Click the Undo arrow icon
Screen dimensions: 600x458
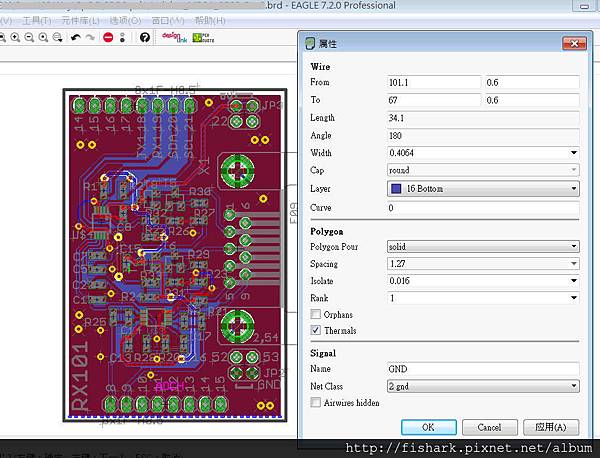coord(76,38)
